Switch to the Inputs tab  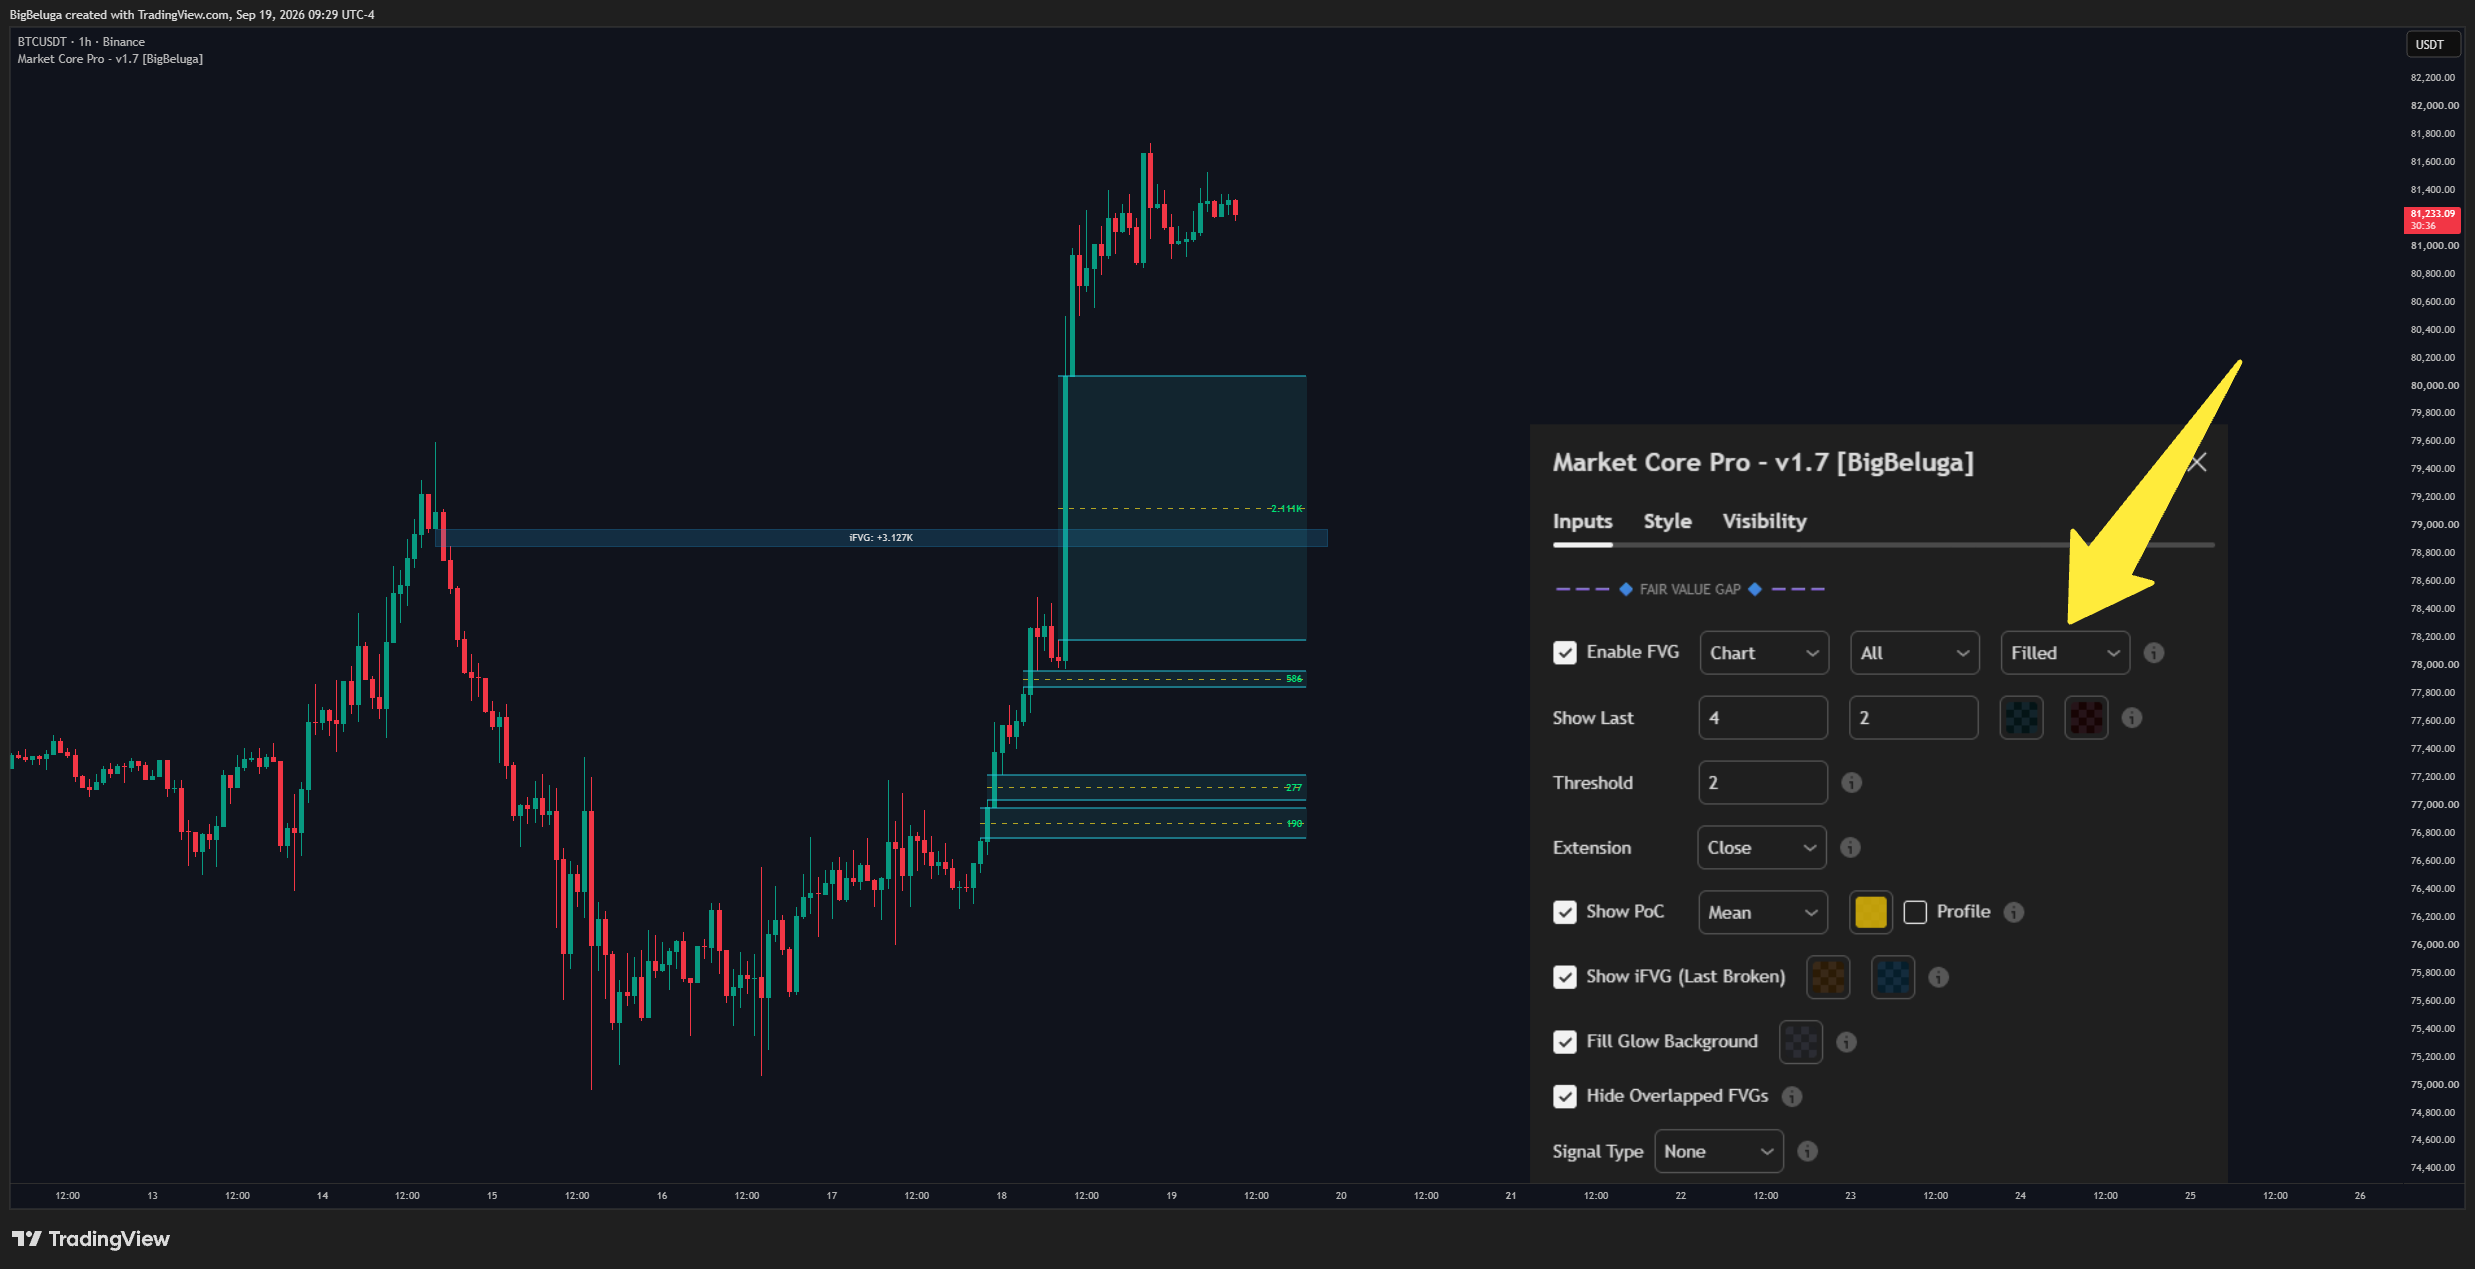tap(1582, 521)
